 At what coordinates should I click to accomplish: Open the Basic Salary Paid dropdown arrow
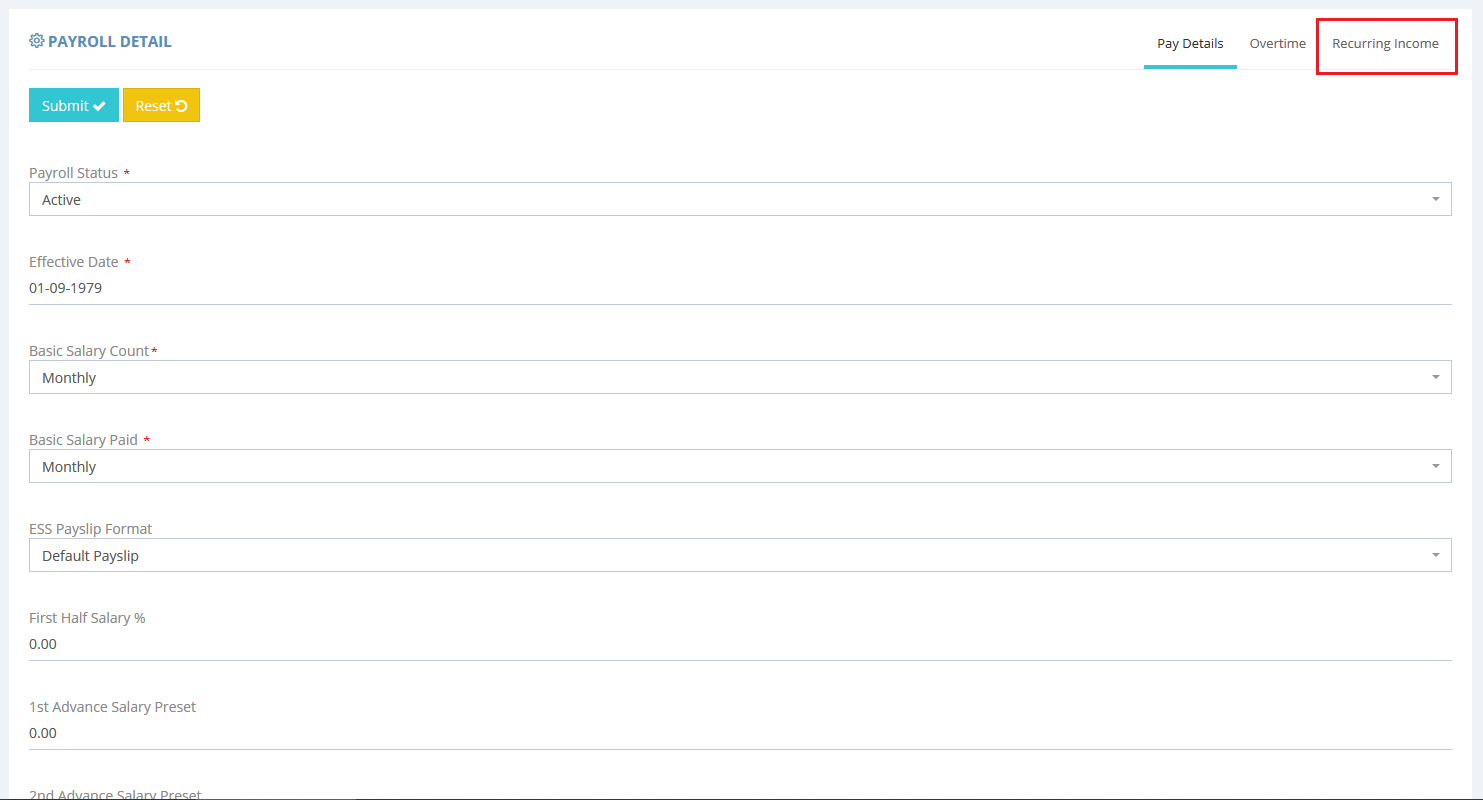coord(1435,466)
